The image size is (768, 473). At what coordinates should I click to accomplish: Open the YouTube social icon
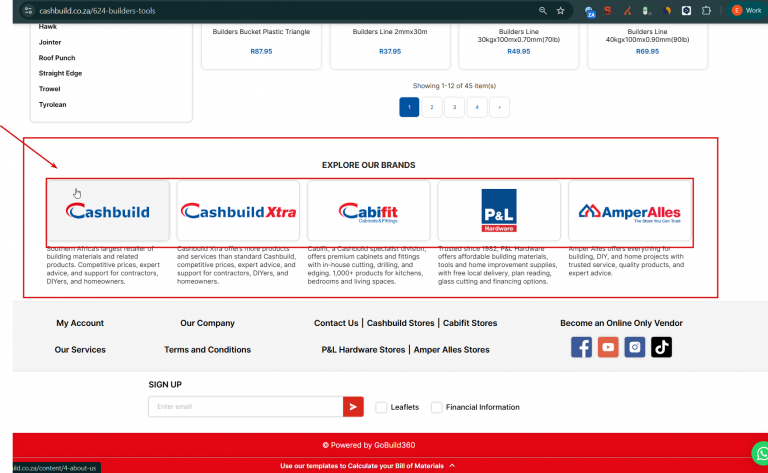click(608, 347)
